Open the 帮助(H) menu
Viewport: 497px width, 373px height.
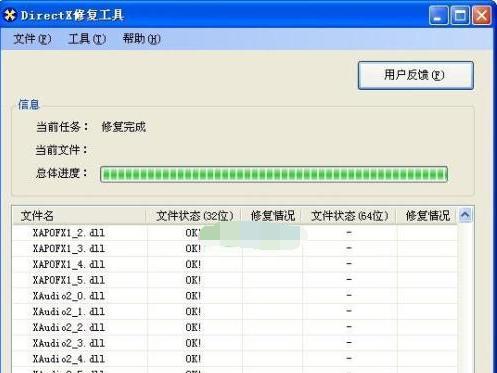point(142,39)
